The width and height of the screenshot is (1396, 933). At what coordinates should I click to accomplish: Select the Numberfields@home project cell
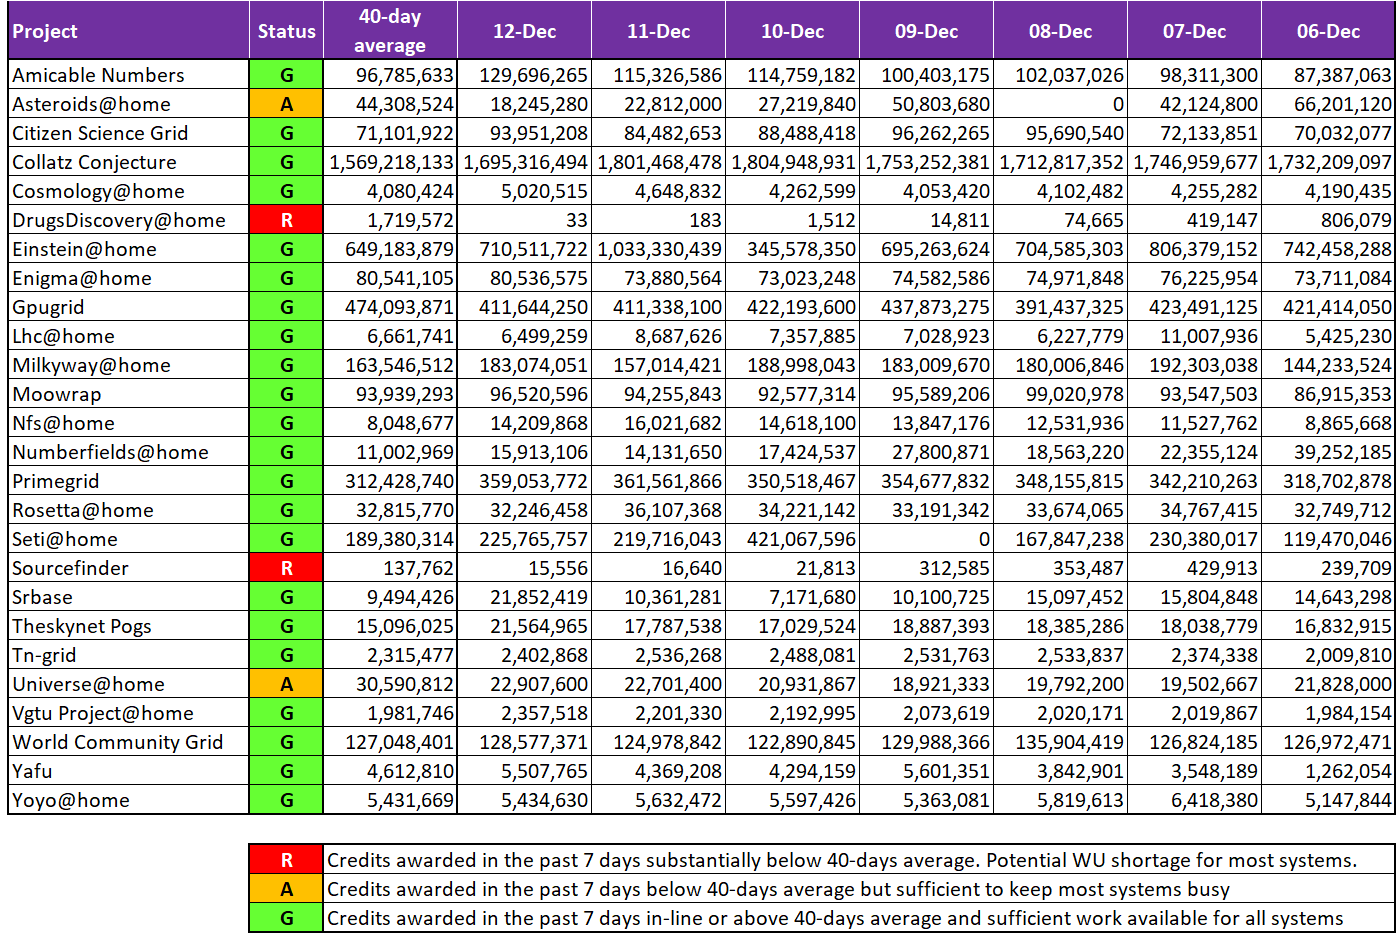click(x=129, y=452)
